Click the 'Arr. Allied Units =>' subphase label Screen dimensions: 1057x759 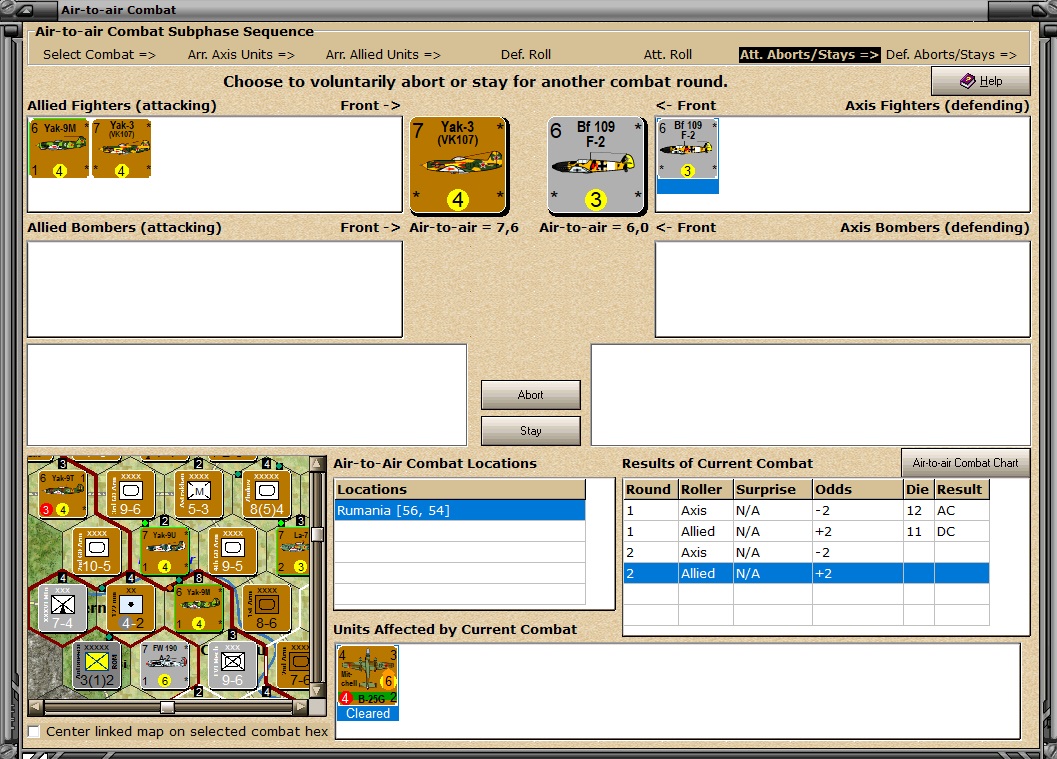pyautogui.click(x=383, y=55)
